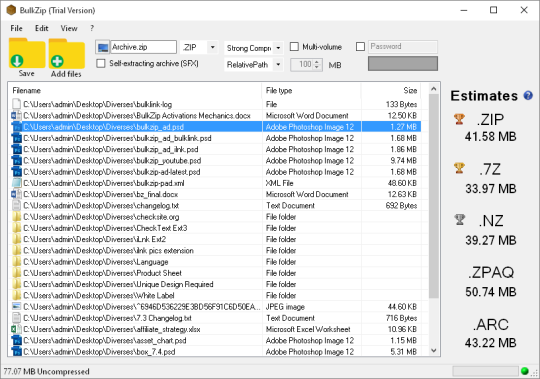Tick the checkbox beside the Password field
This screenshot has width=540, height=379.
(360, 46)
